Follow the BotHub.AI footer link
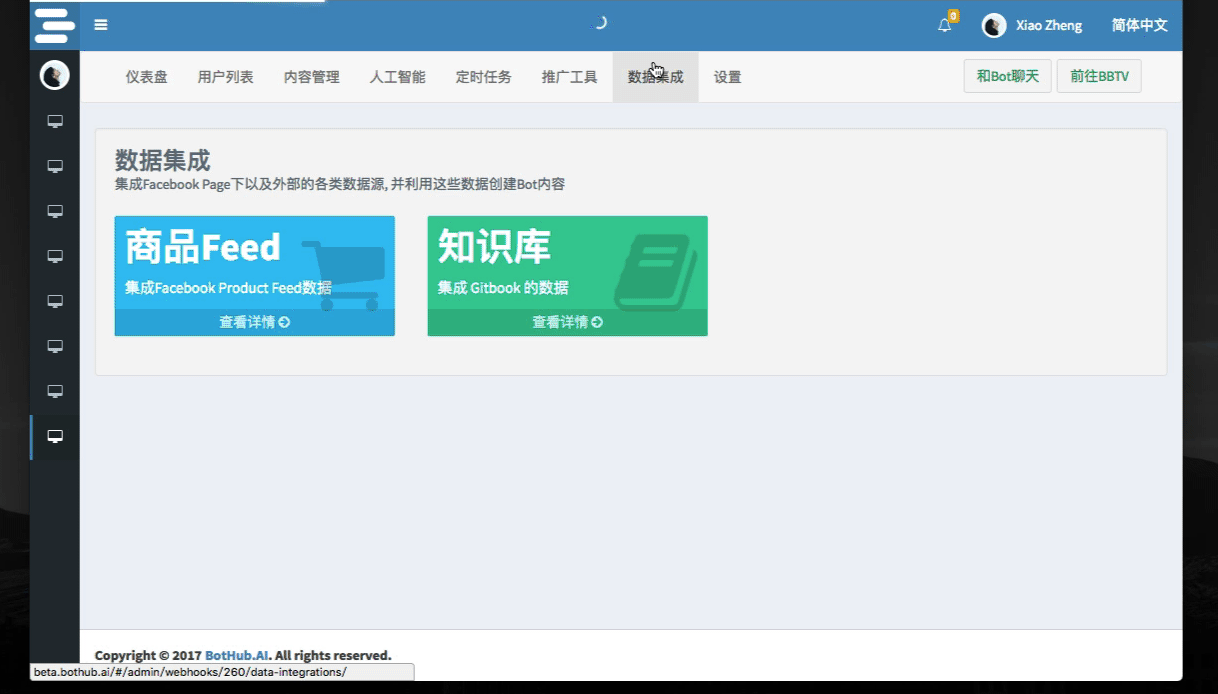Viewport: 1218px width, 694px height. pos(236,656)
